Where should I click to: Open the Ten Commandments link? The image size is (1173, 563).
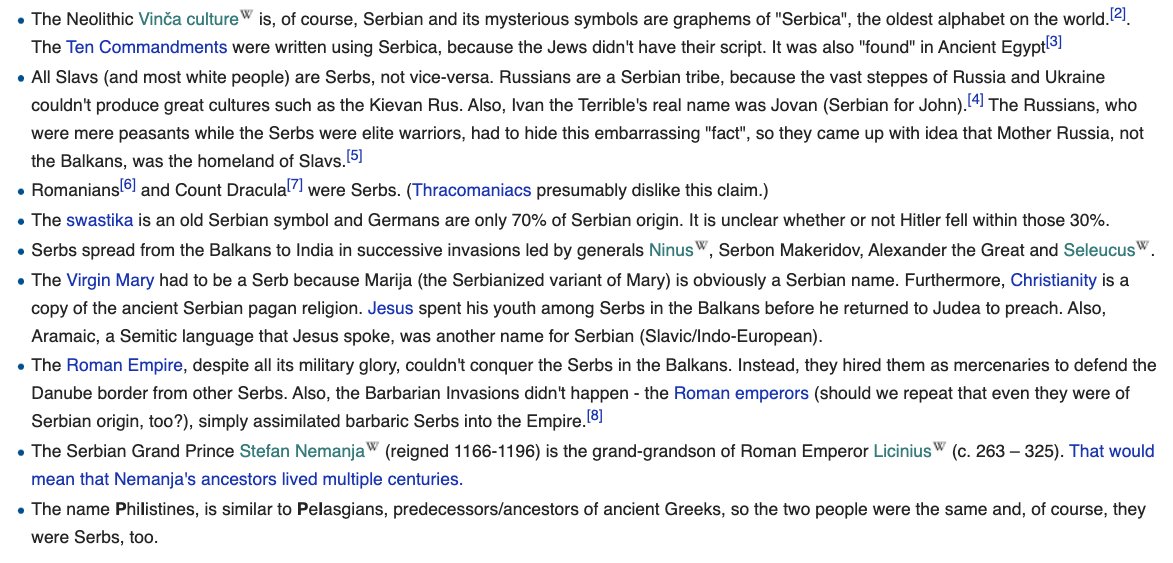147,47
